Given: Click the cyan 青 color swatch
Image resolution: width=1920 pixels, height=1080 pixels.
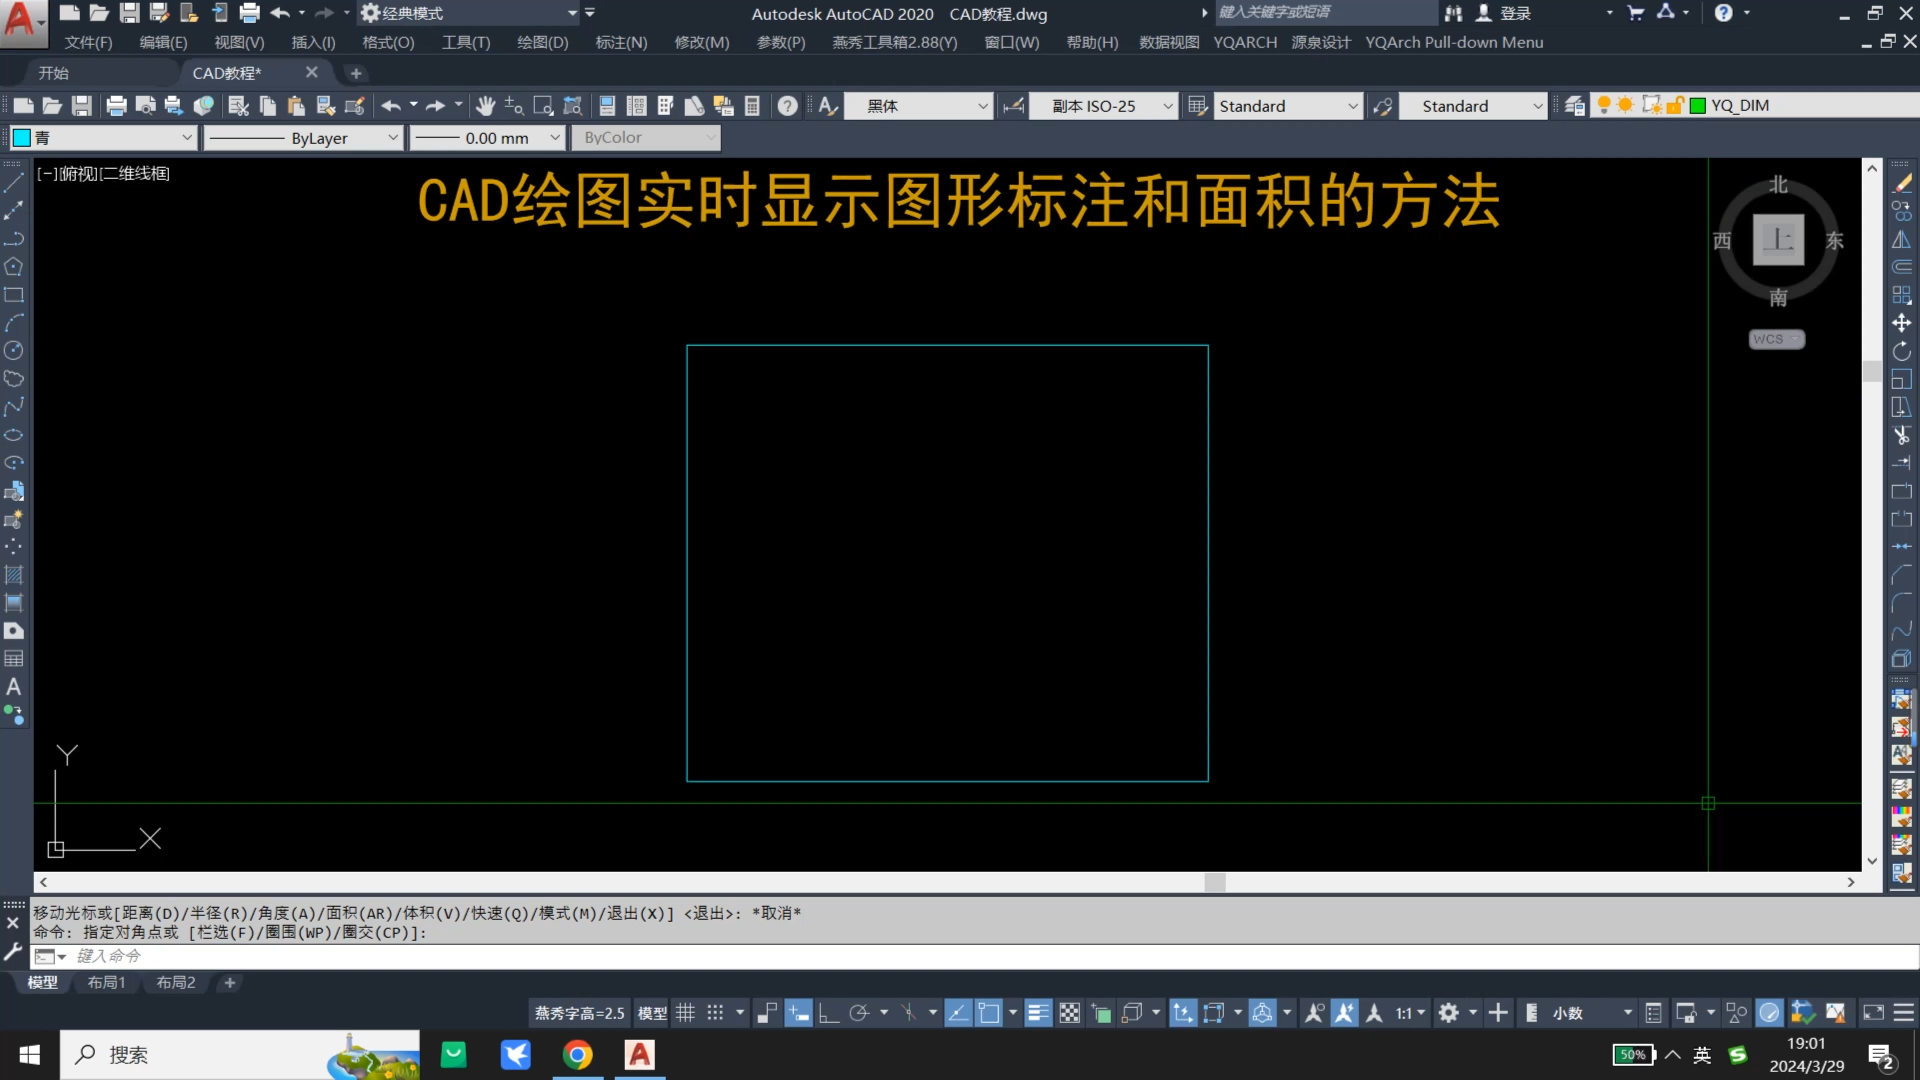Looking at the screenshot, I should point(22,138).
